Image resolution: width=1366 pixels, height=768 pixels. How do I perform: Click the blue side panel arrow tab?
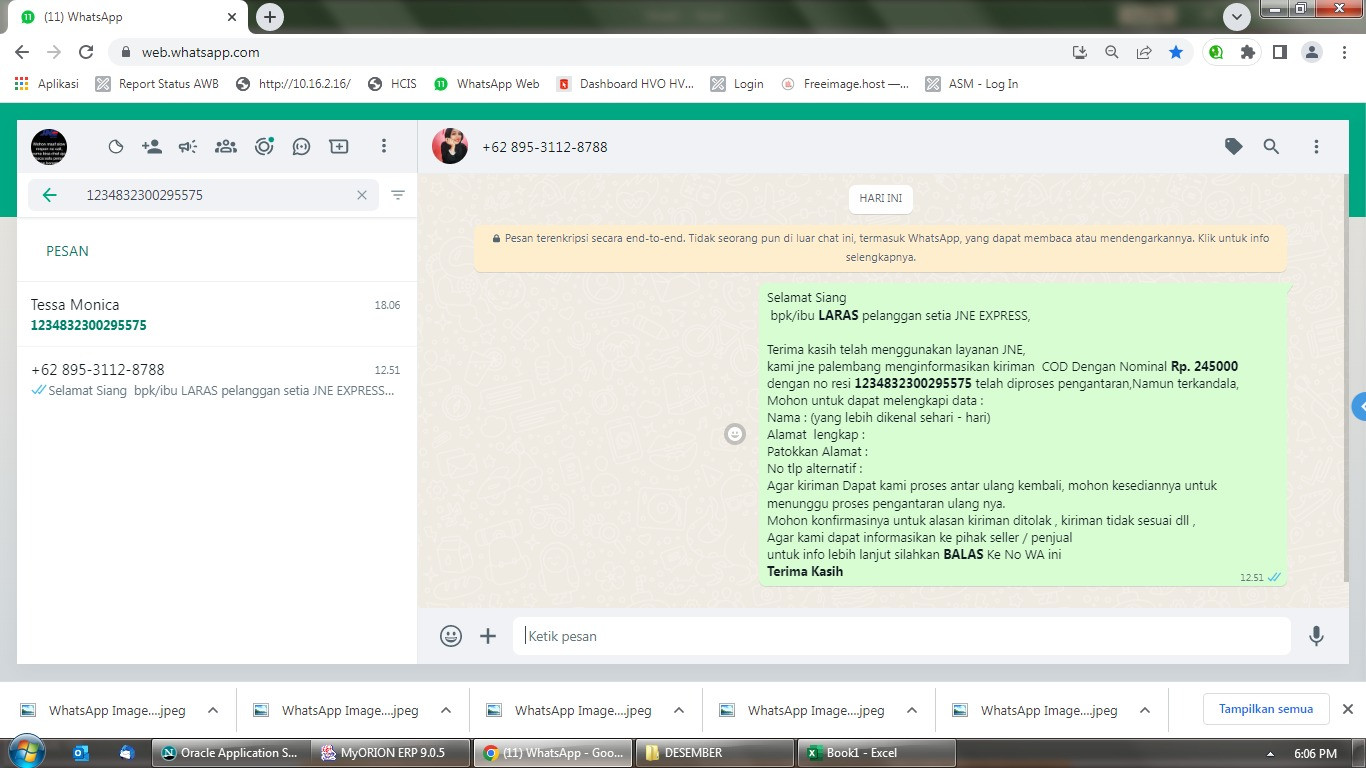(1358, 407)
